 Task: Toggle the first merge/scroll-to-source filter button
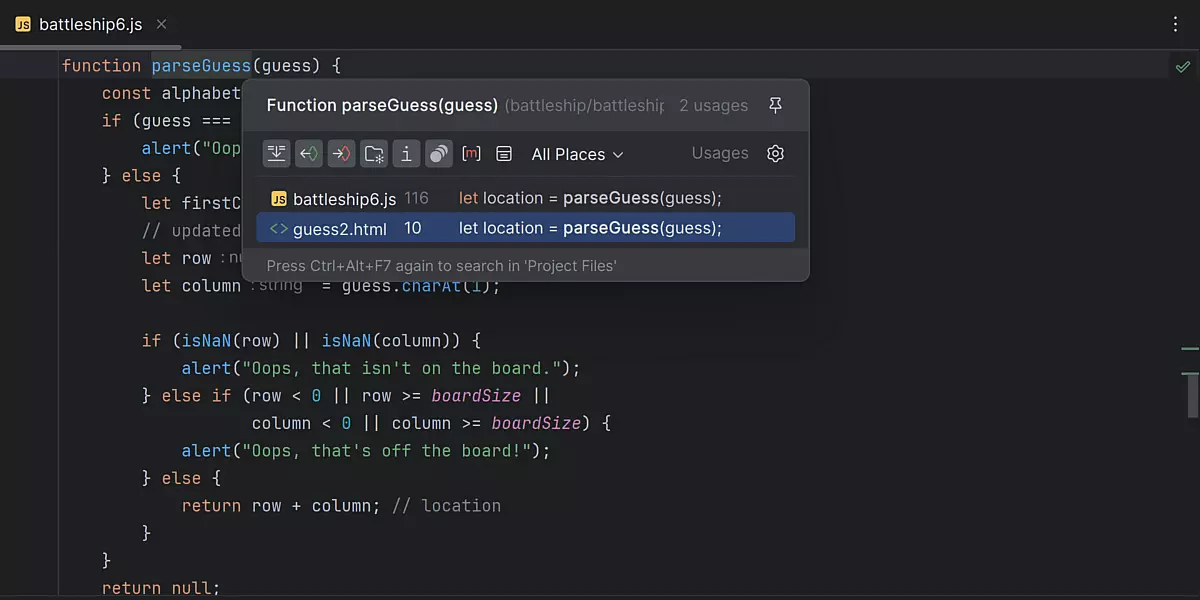tap(276, 154)
